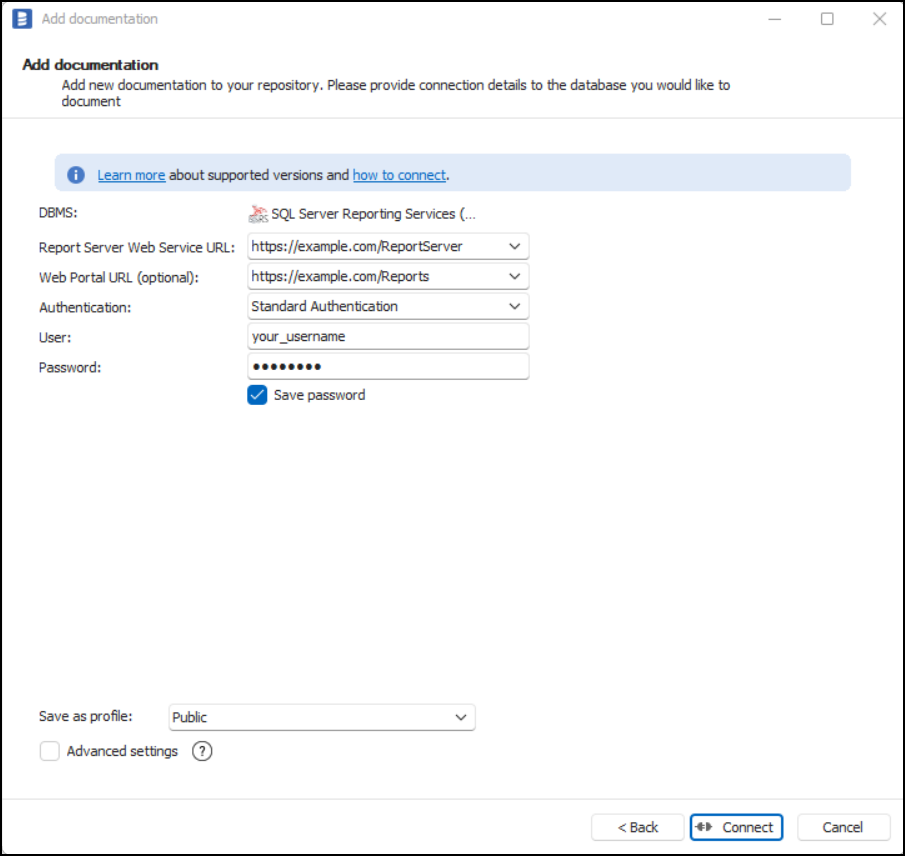Expand Report Server Web Service URL dropdown
The height and width of the screenshot is (856, 905).
(x=514, y=246)
